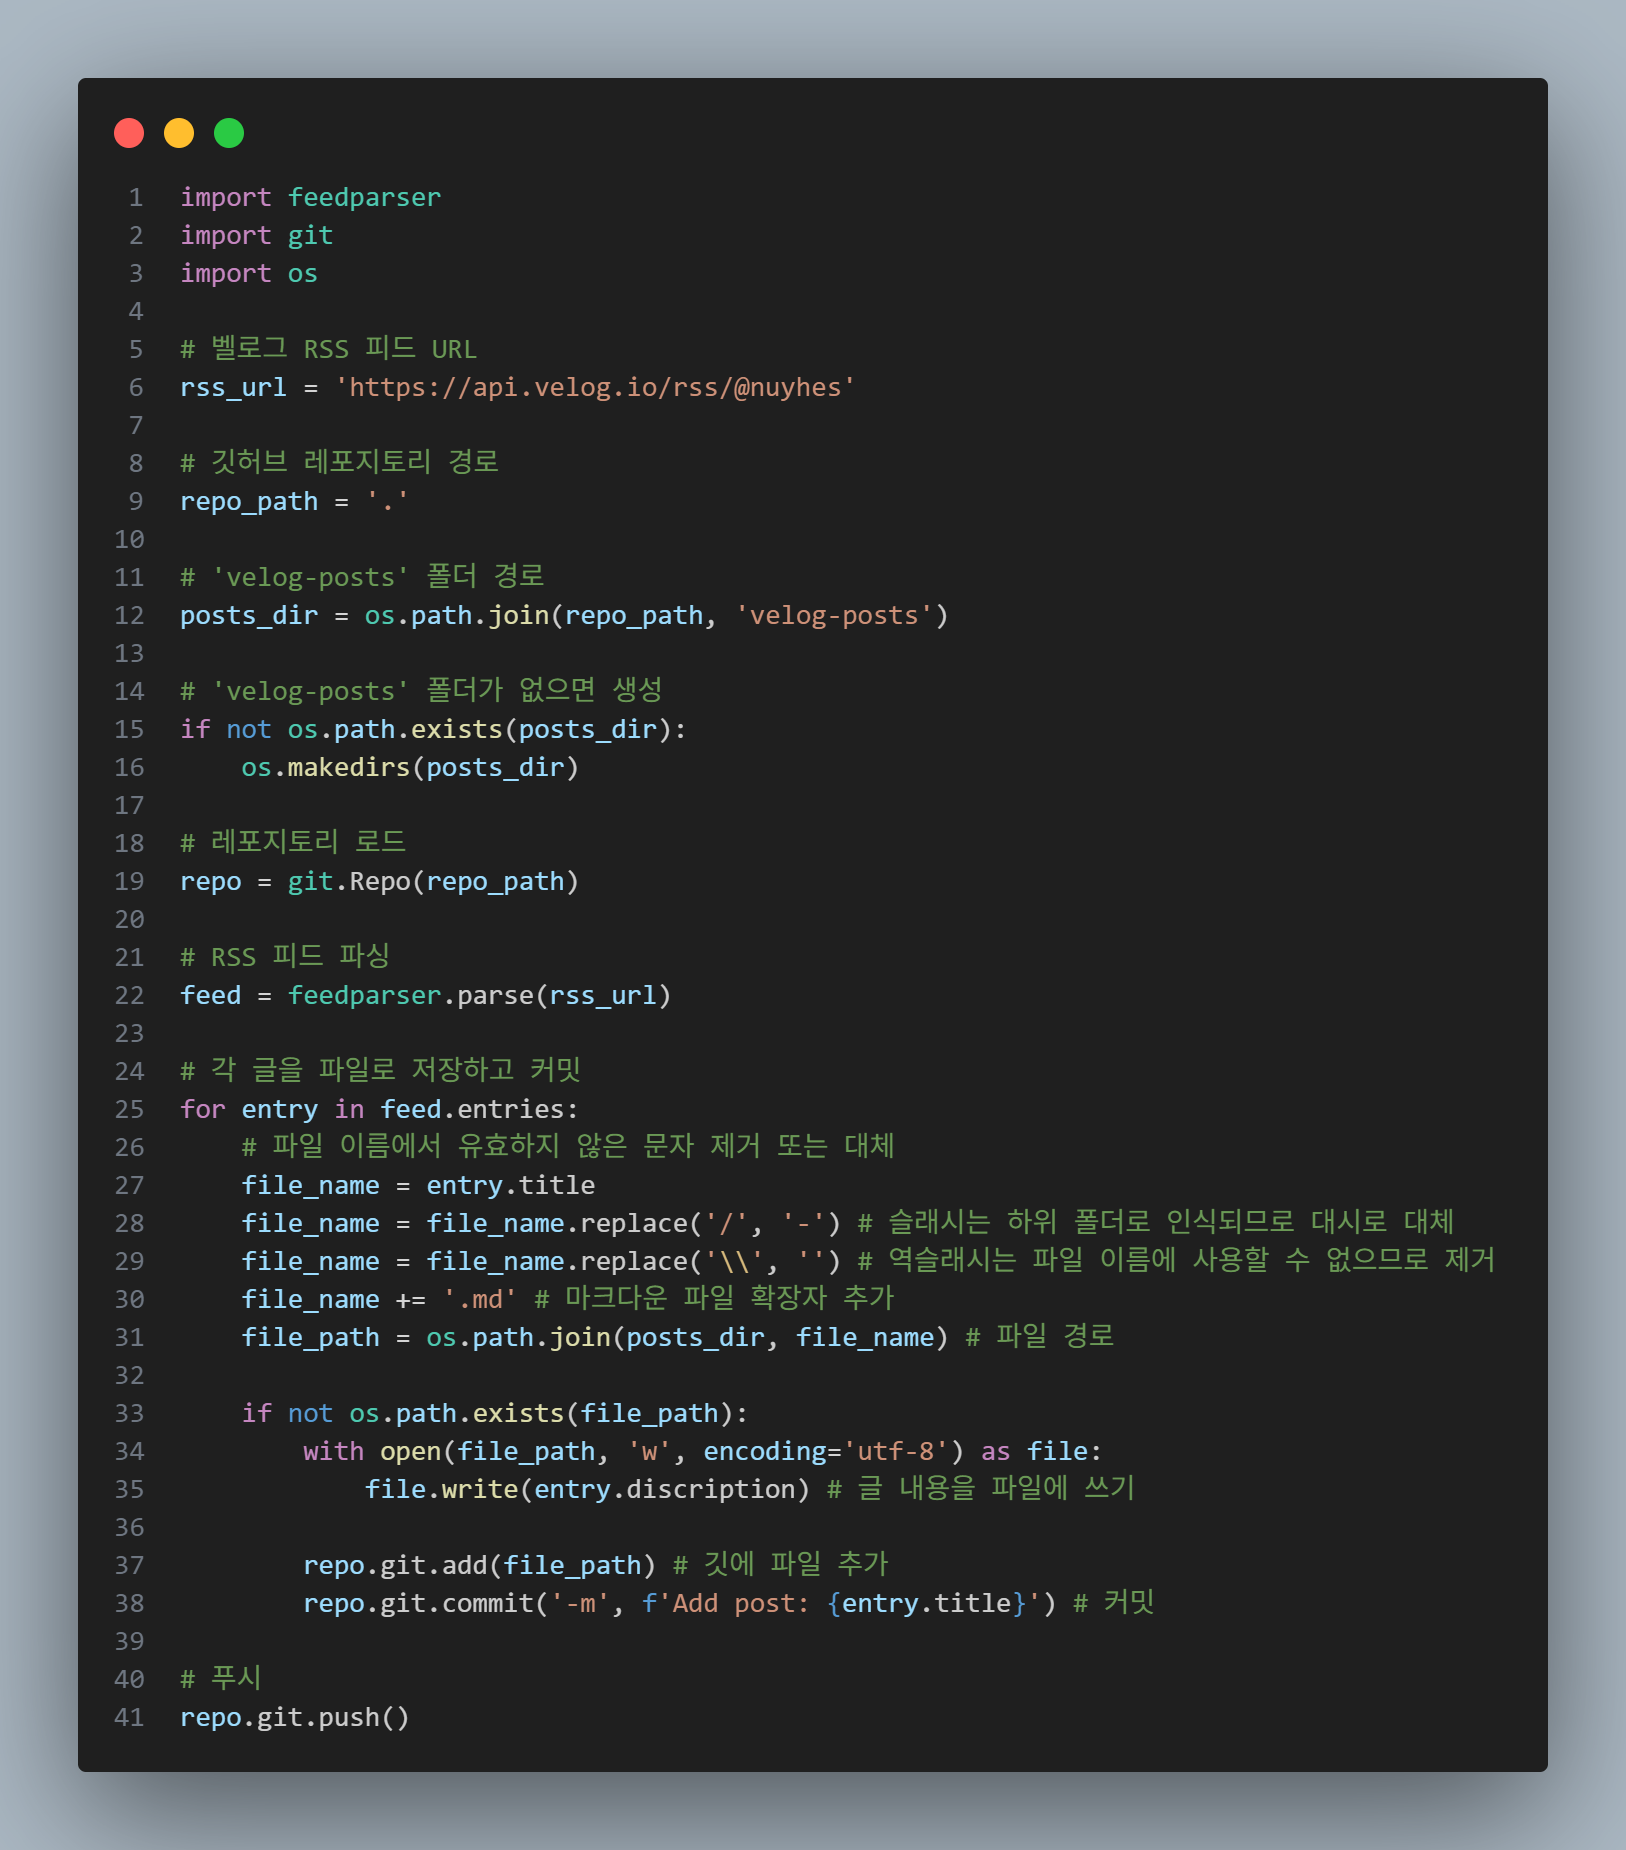Click the '마크다운 파일 확장자 추가' comment
This screenshot has height=1850, width=1626.
click(x=715, y=1298)
